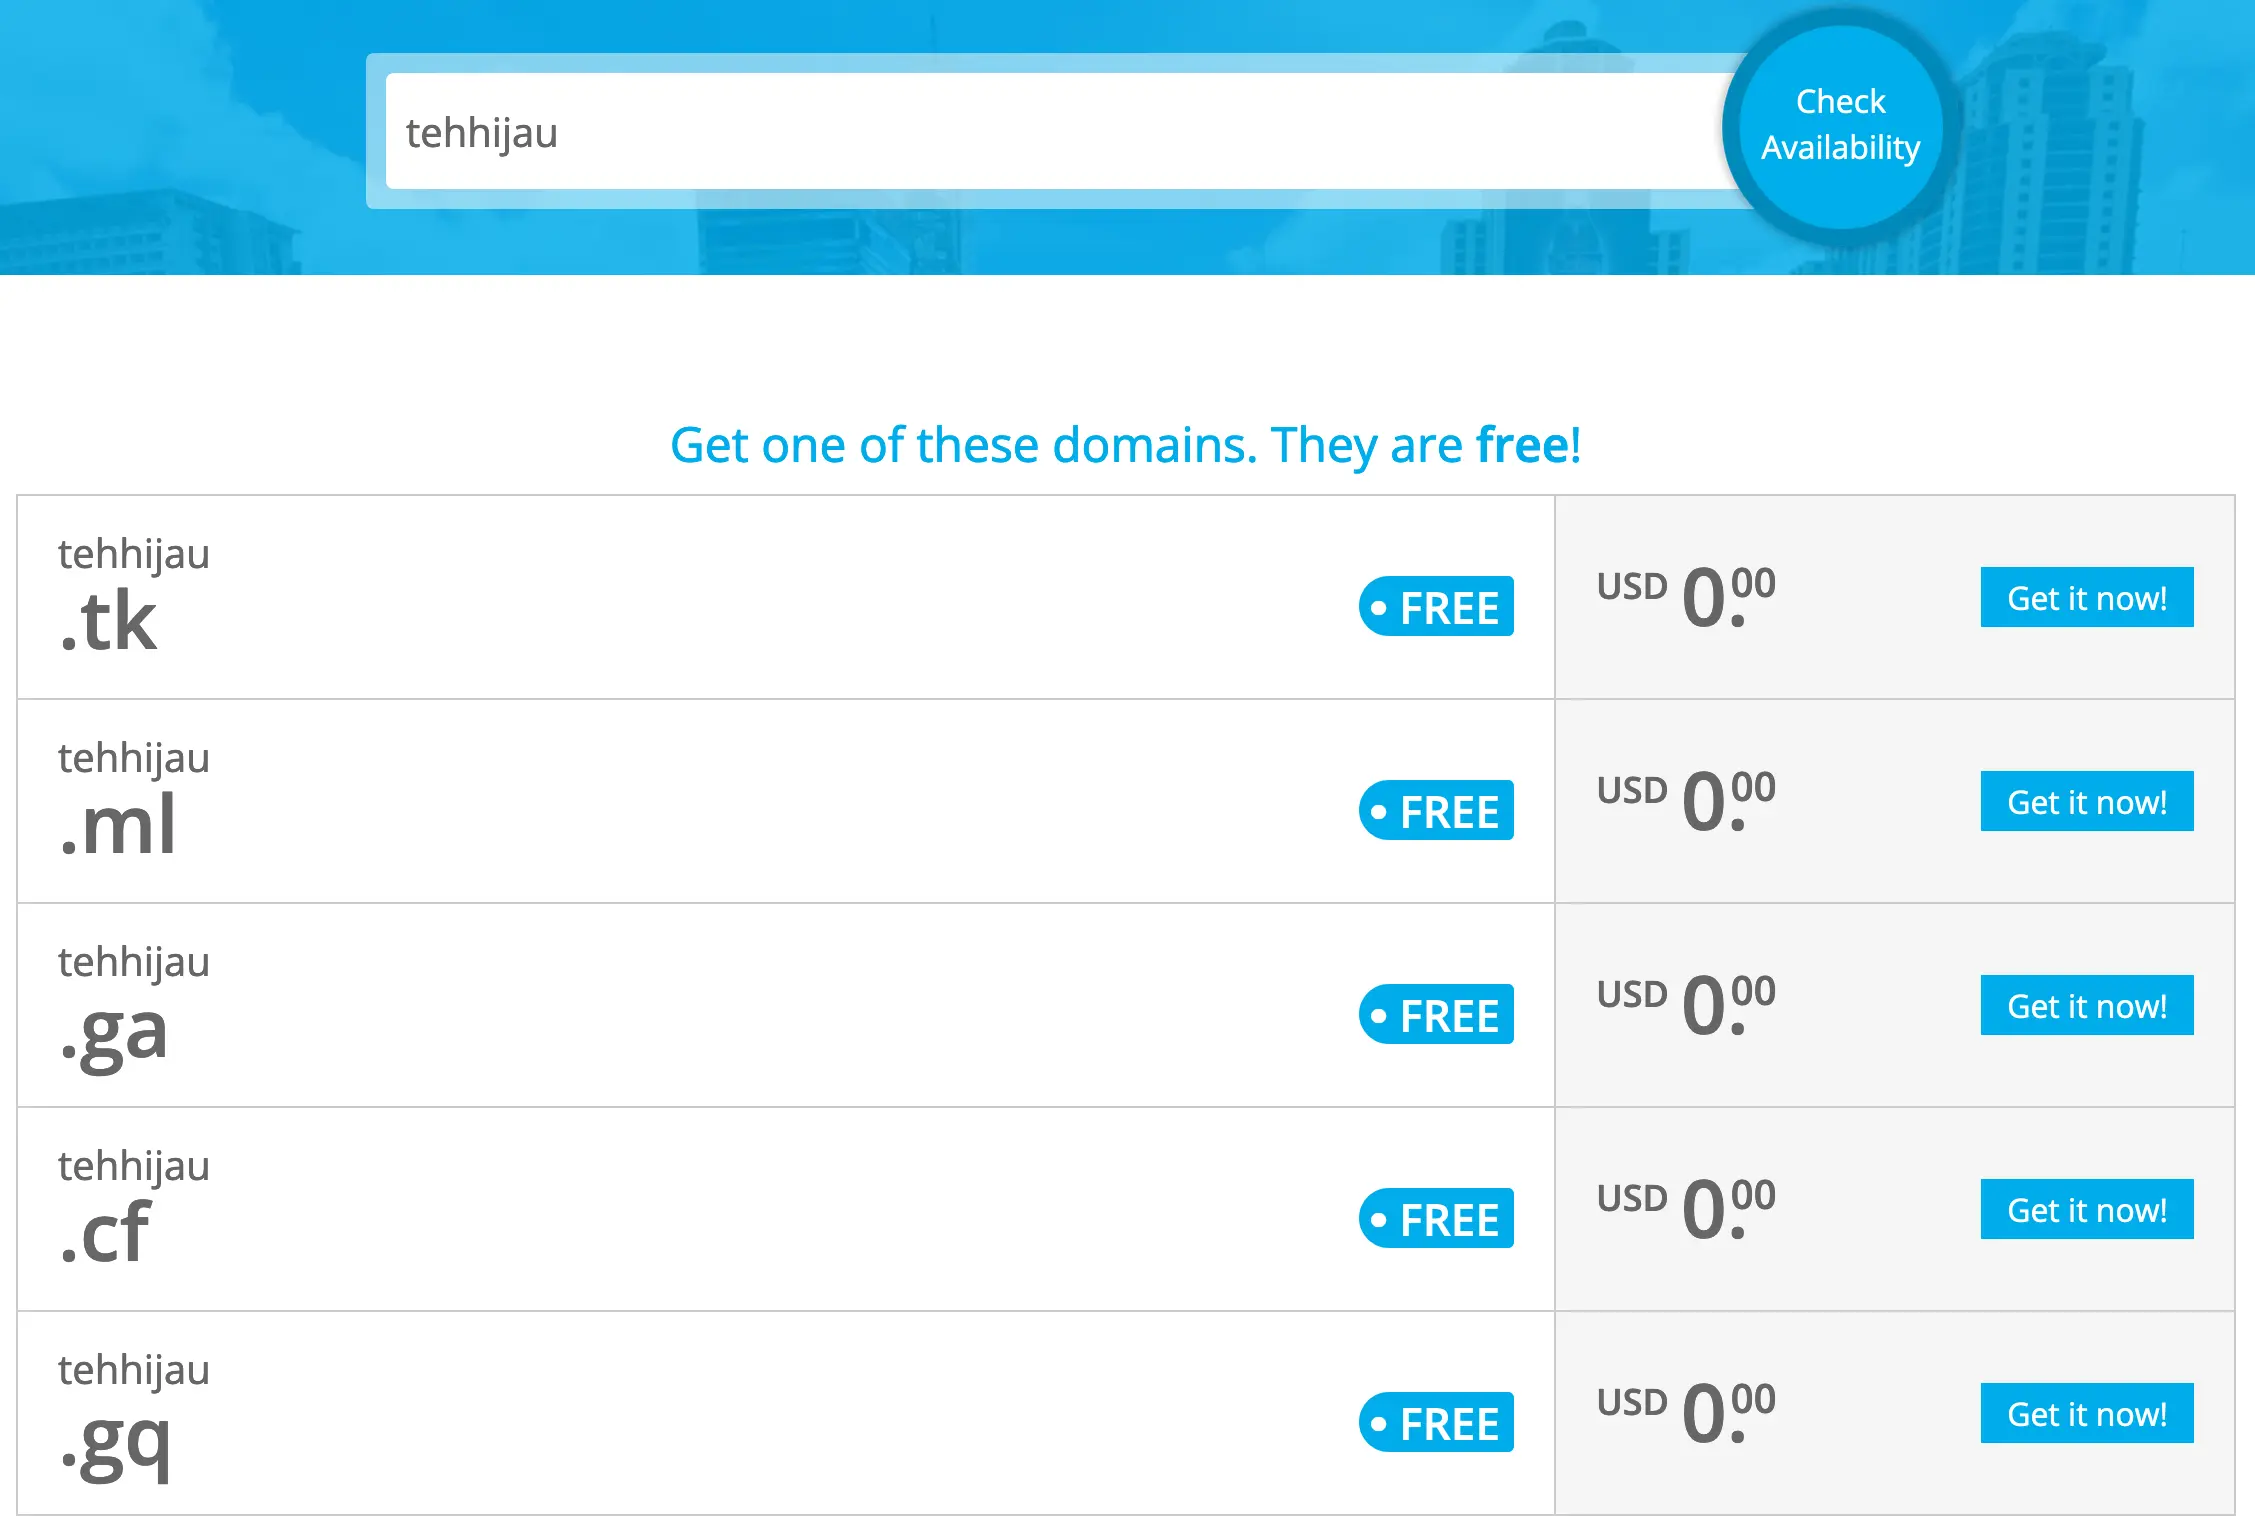Screen dimensions: 2255x1531
Task: Click Get it now for tehhijau.cf
Action: (2086, 1210)
